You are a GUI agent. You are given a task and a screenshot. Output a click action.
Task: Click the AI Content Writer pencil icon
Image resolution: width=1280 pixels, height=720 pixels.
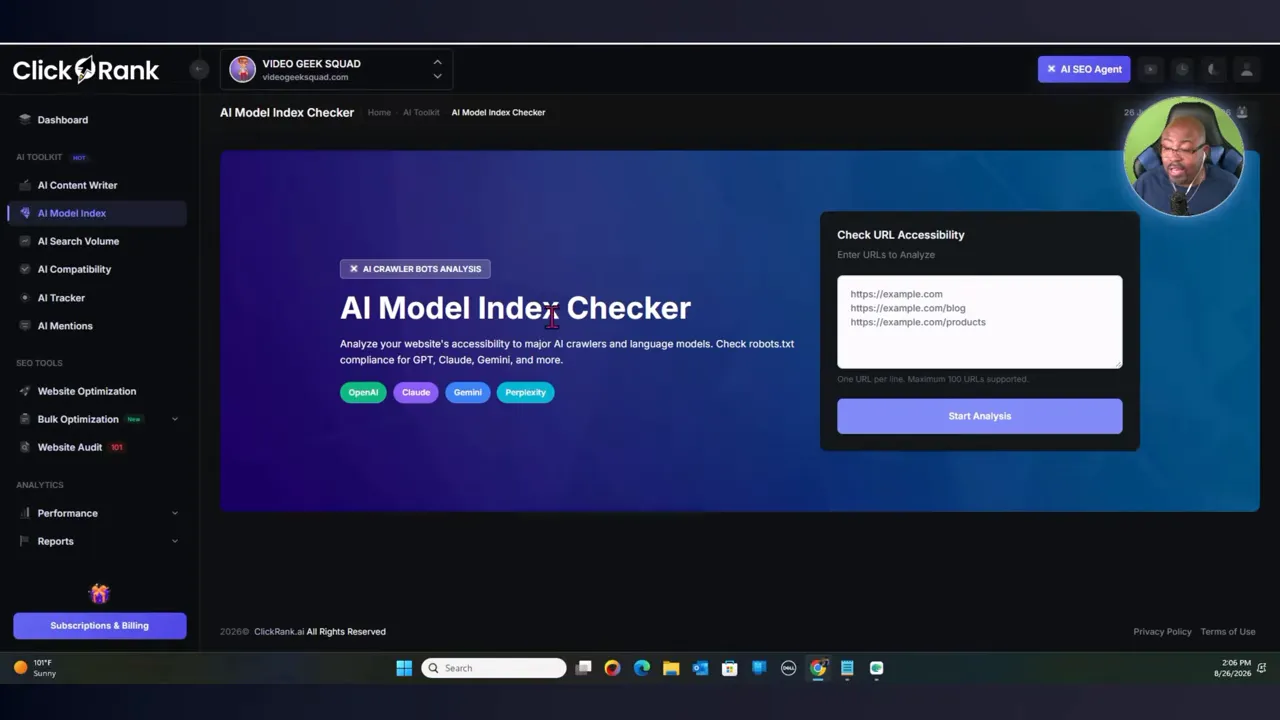25,185
